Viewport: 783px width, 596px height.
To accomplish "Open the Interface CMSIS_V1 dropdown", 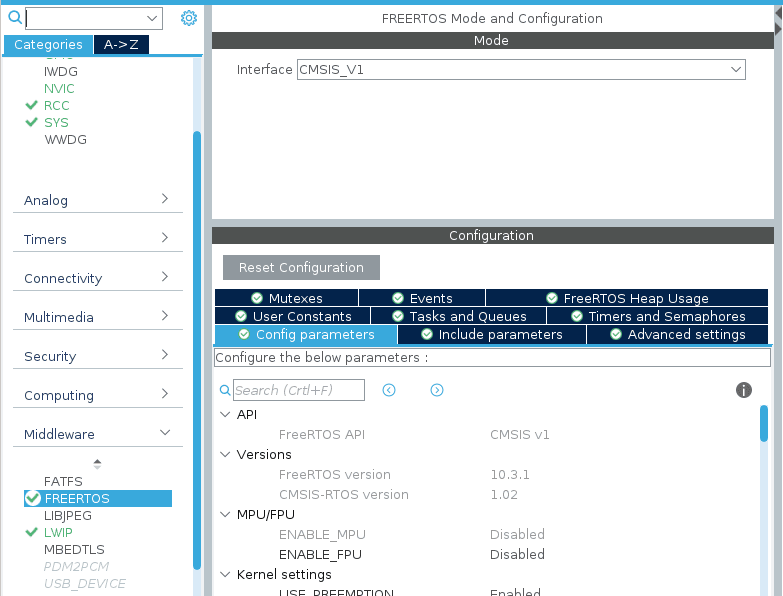I will (x=521, y=70).
